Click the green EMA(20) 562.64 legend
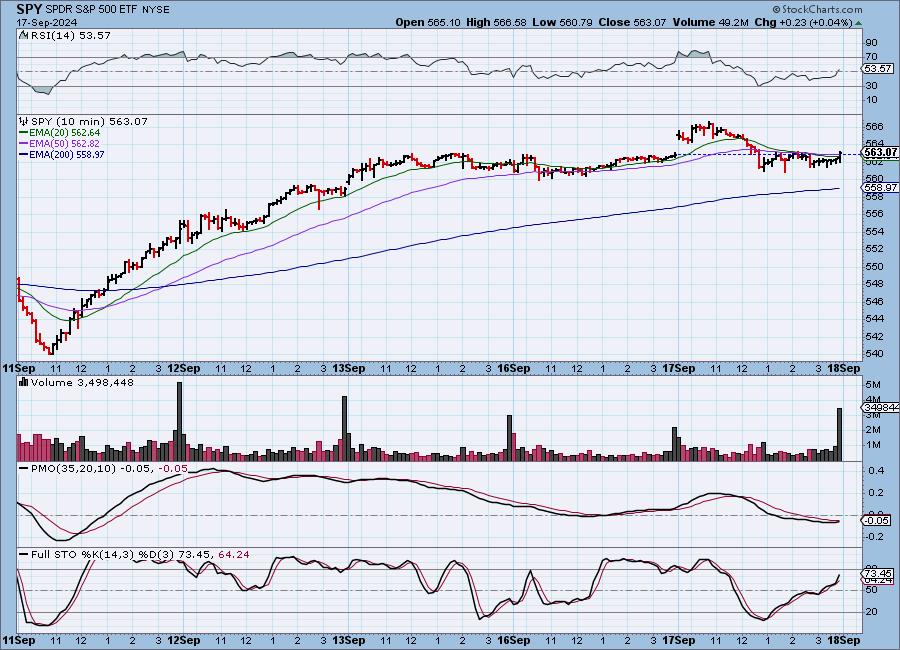900x650 pixels. pos(60,133)
